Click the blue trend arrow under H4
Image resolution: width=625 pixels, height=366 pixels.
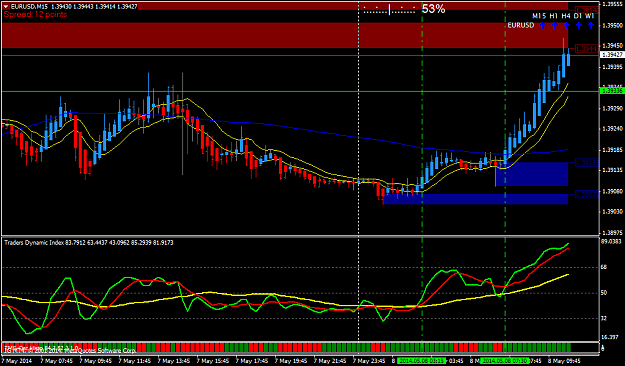[566, 26]
